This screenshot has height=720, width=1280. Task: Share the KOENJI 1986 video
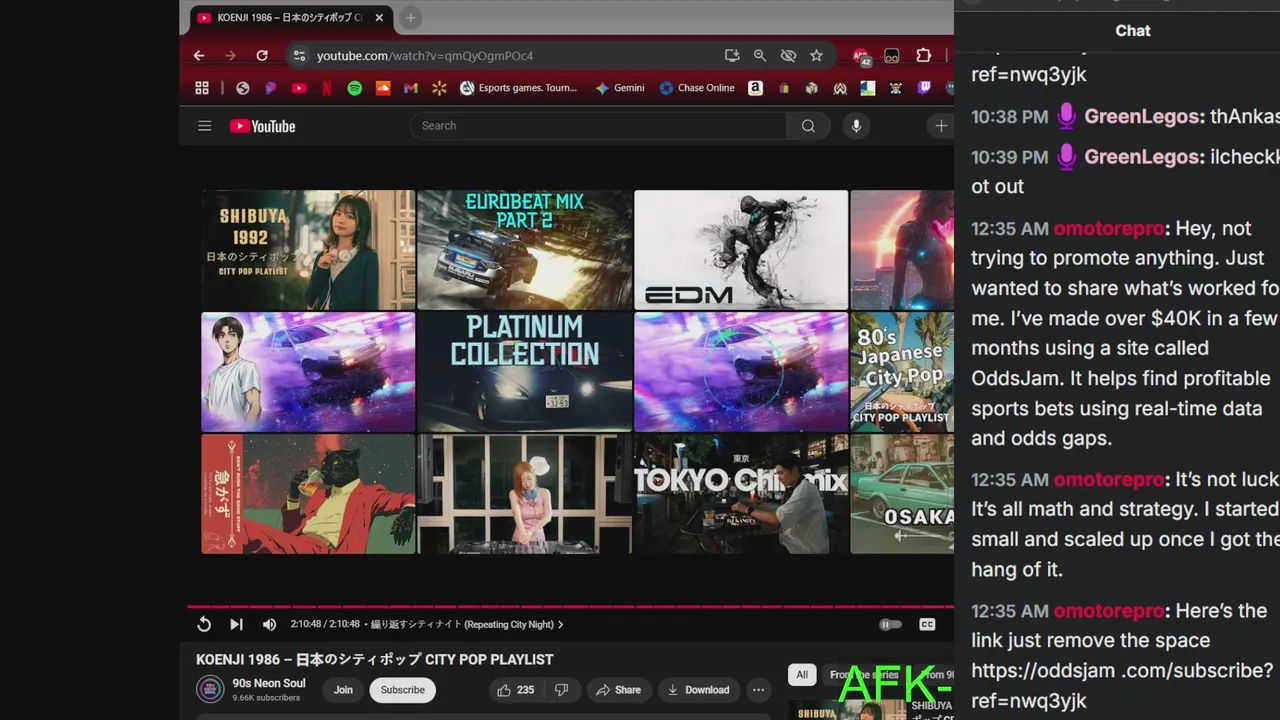pos(619,690)
